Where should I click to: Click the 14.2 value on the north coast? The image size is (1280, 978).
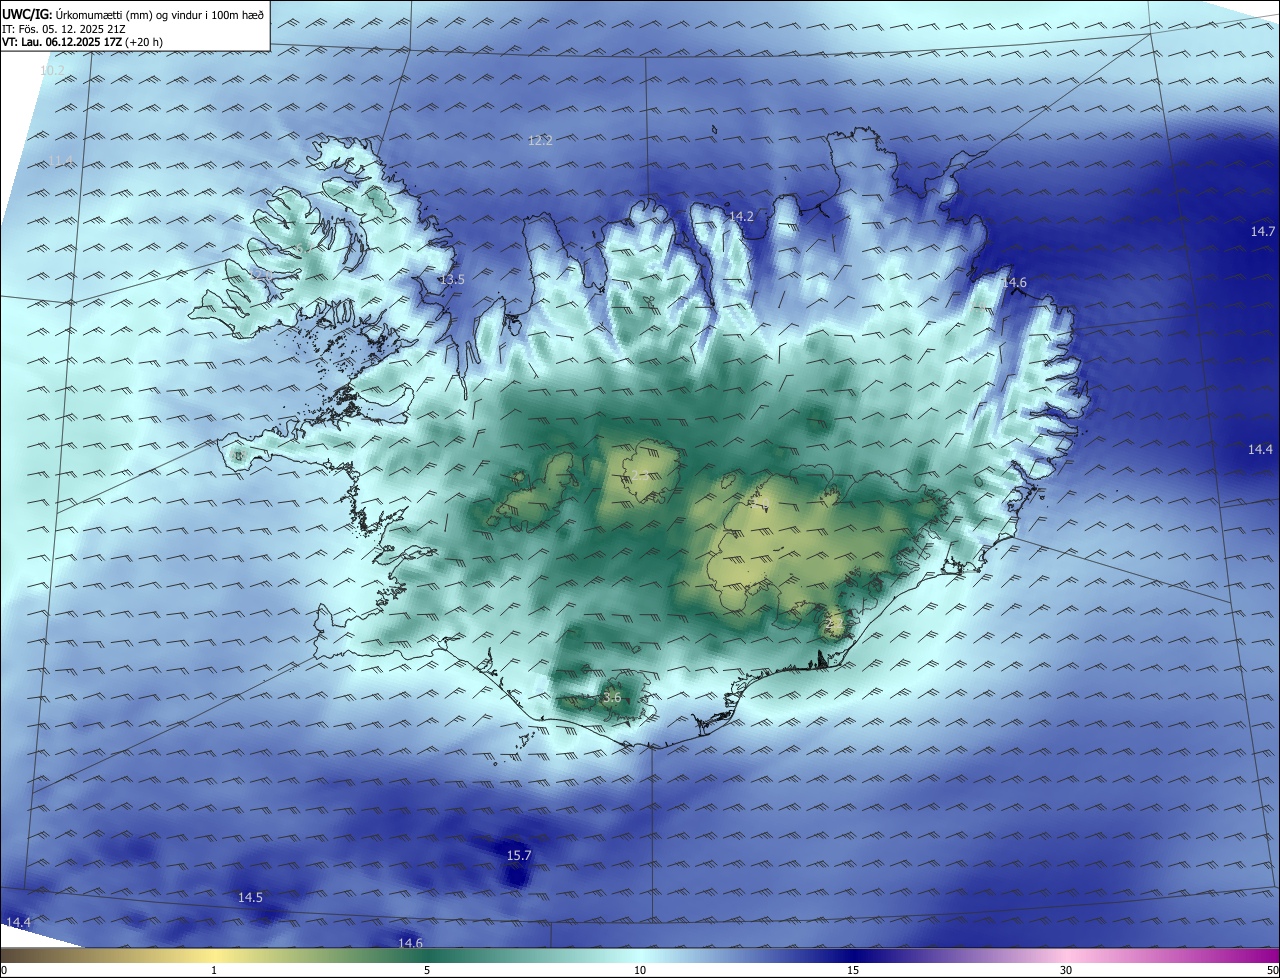pyautogui.click(x=741, y=216)
